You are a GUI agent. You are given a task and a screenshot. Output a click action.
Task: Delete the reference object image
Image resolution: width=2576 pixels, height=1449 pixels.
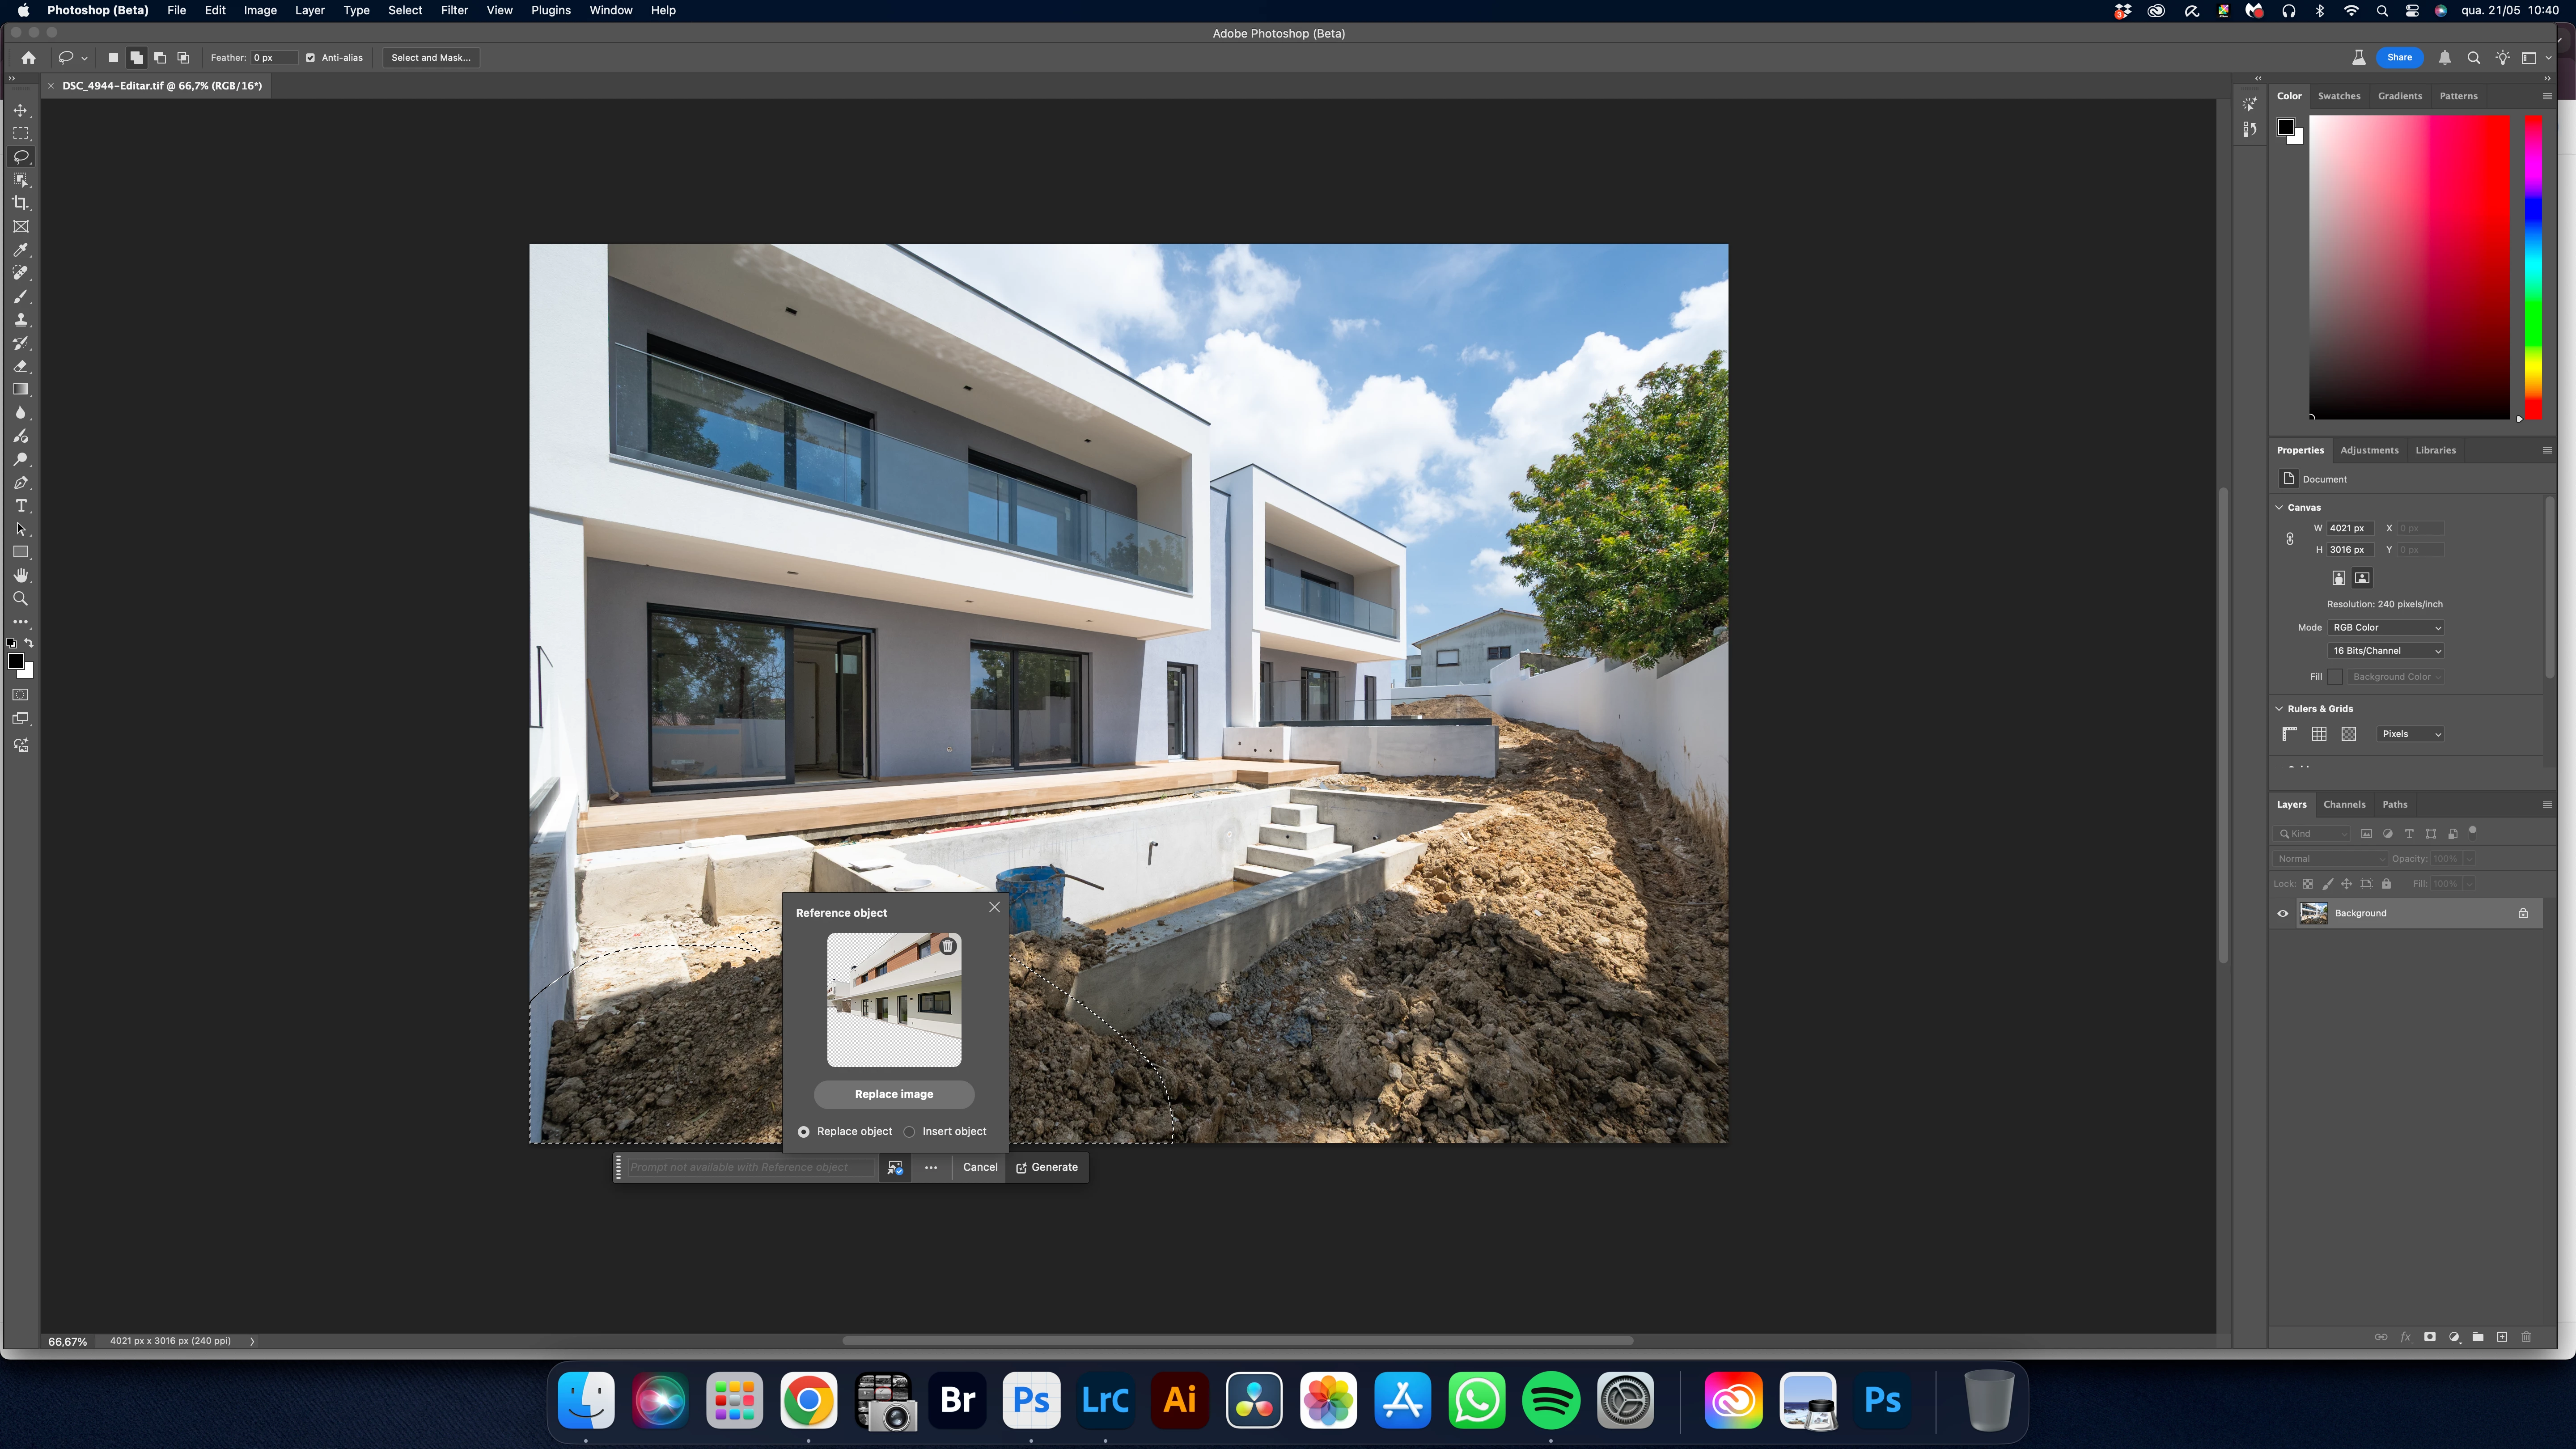tap(947, 946)
